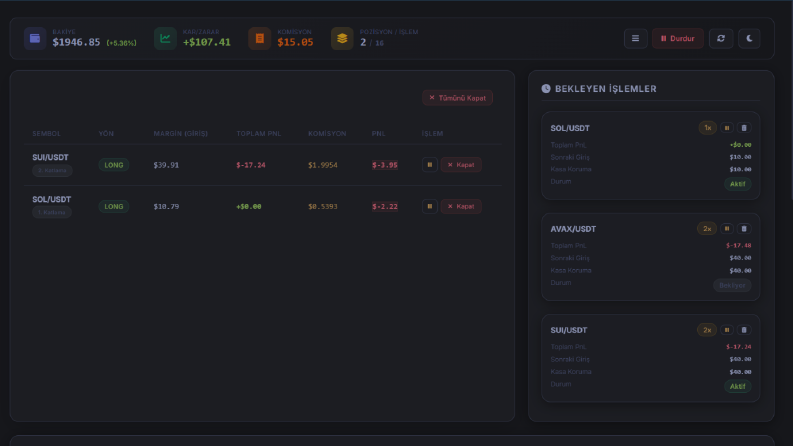Close the SOL/USDT position with Kapat
This screenshot has height=446, width=793.
tap(461, 206)
